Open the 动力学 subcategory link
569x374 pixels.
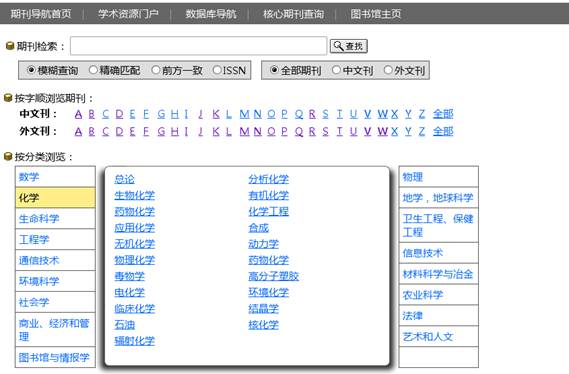click(263, 244)
